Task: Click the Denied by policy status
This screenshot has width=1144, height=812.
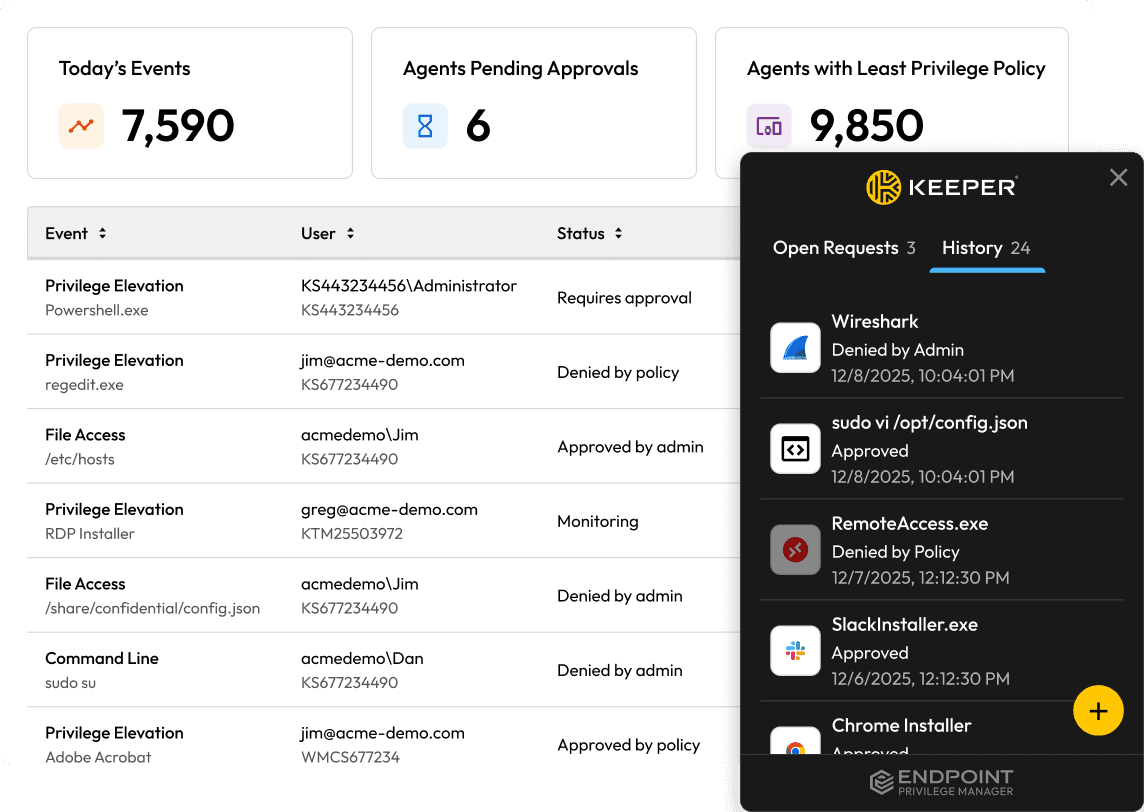Action: point(618,372)
